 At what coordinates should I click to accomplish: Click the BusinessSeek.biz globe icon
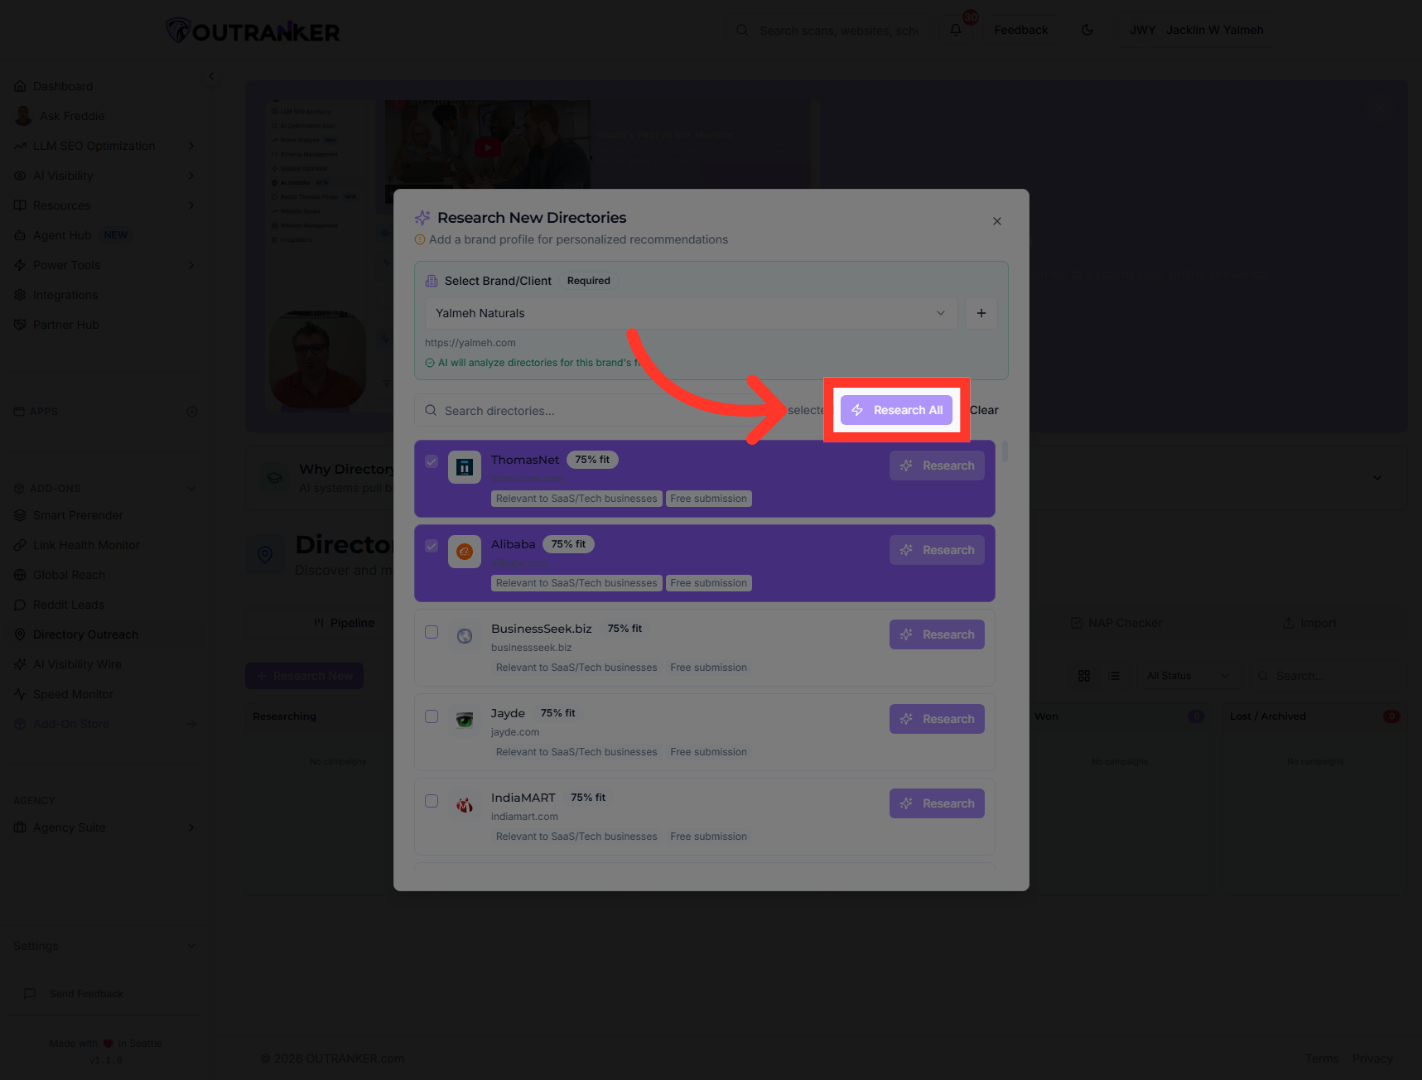[464, 636]
